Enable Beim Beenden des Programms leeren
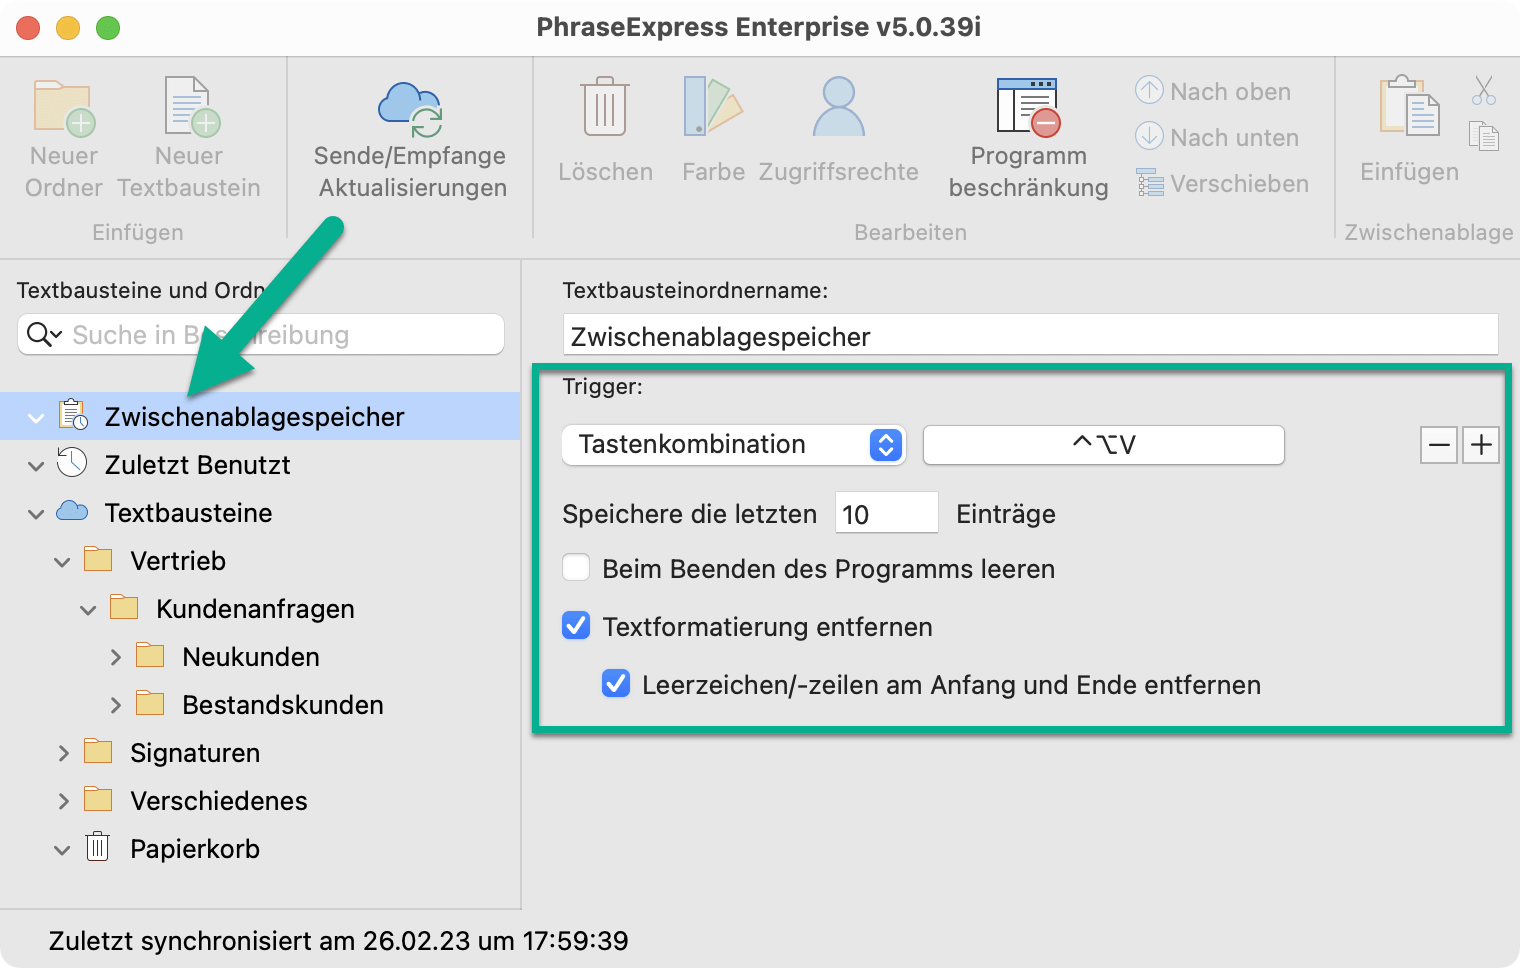The width and height of the screenshot is (1520, 968). 576,568
